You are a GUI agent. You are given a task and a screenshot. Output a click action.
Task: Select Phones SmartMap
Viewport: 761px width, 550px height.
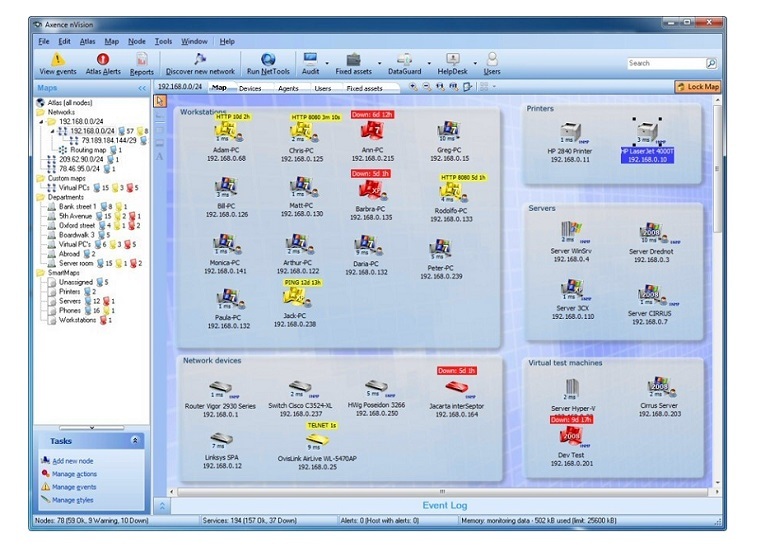click(69, 311)
